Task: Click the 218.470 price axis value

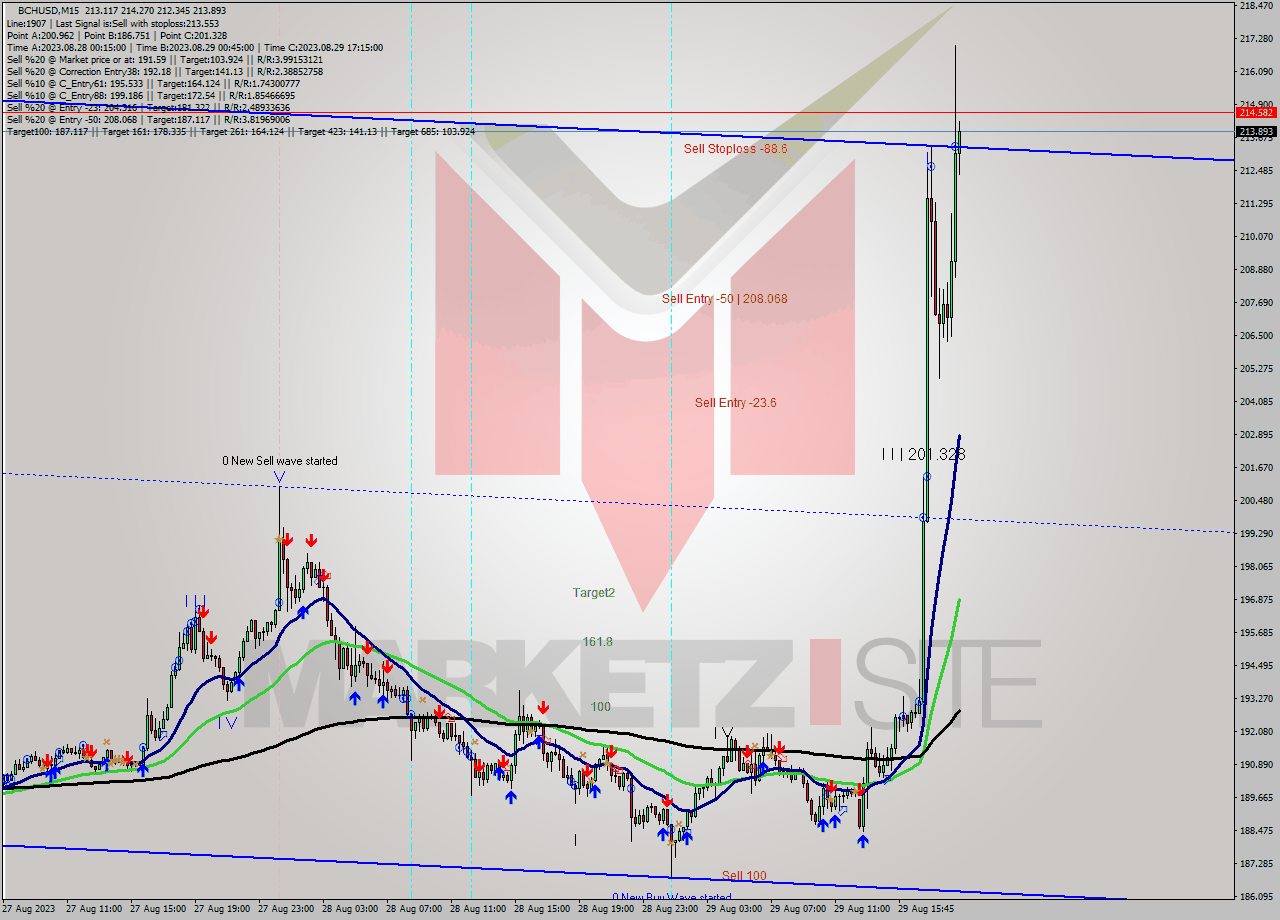Action: click(1256, 6)
